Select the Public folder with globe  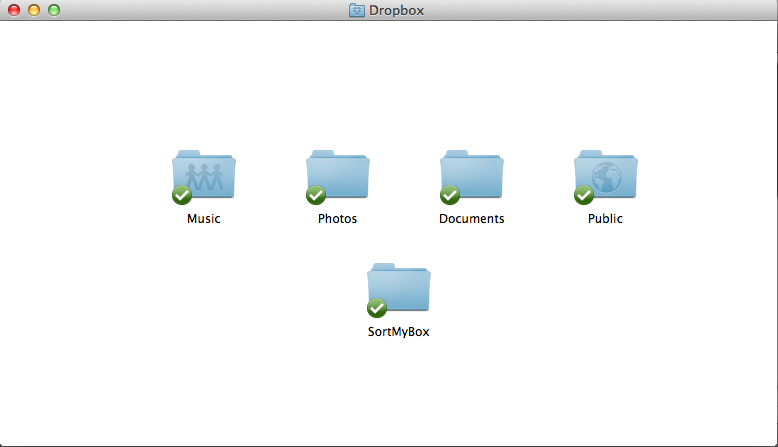point(608,175)
